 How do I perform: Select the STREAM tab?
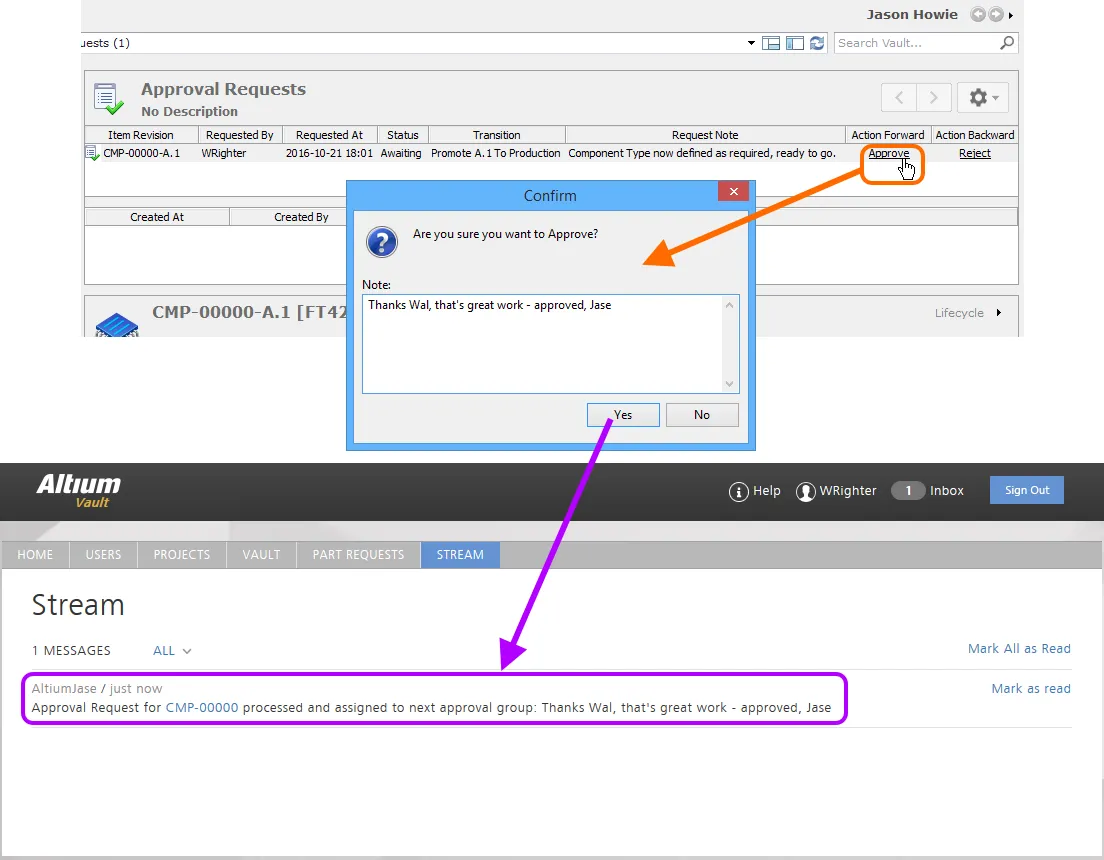[x=460, y=555]
